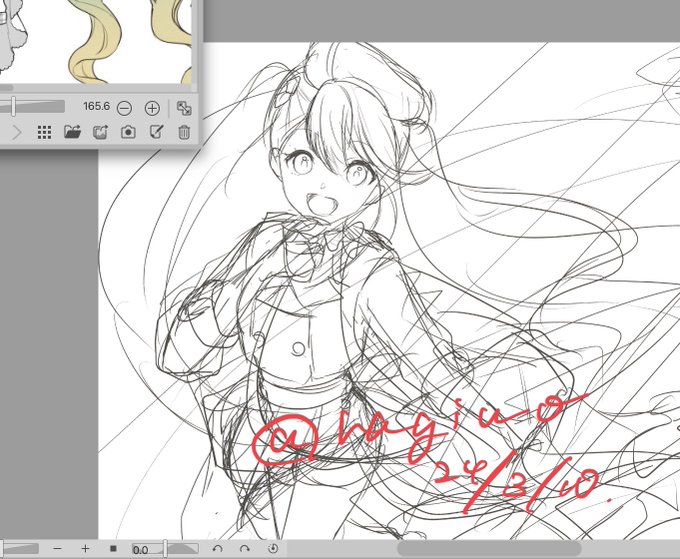680x559 pixels.
Task: Click the canvas zoom slider at bottom left
Action: click(20, 549)
